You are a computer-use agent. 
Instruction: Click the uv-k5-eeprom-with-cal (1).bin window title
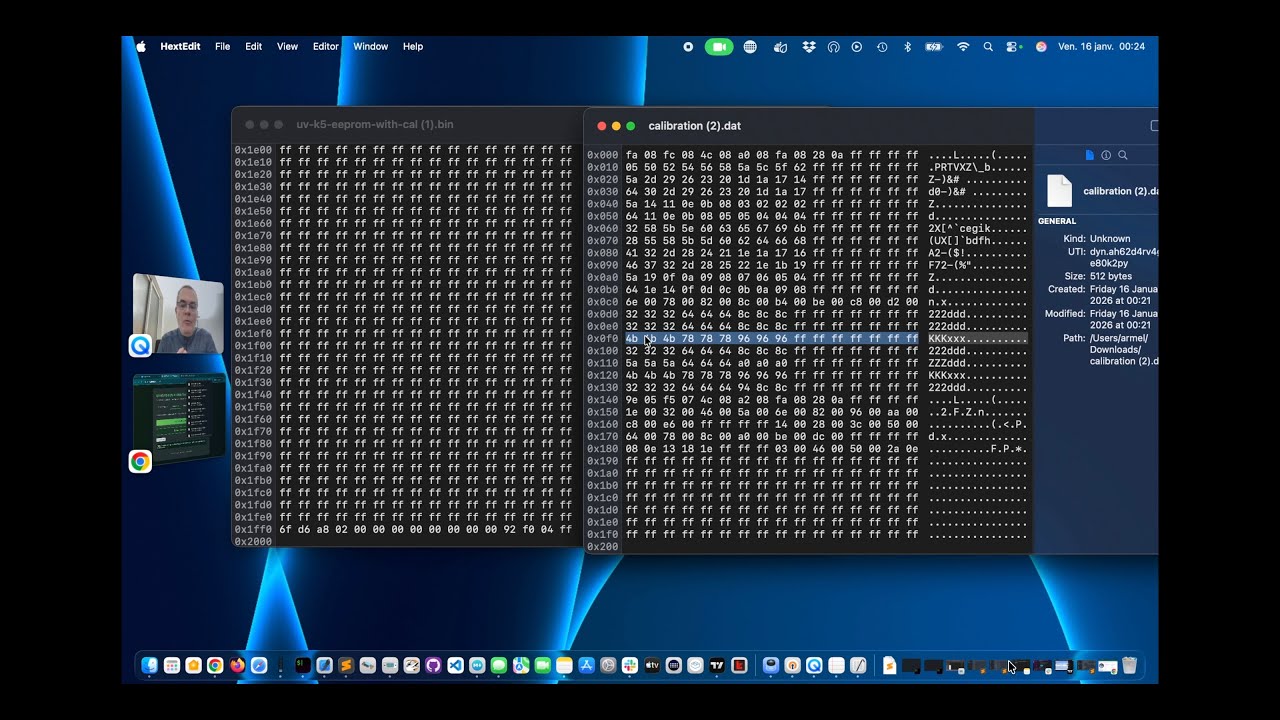point(375,124)
